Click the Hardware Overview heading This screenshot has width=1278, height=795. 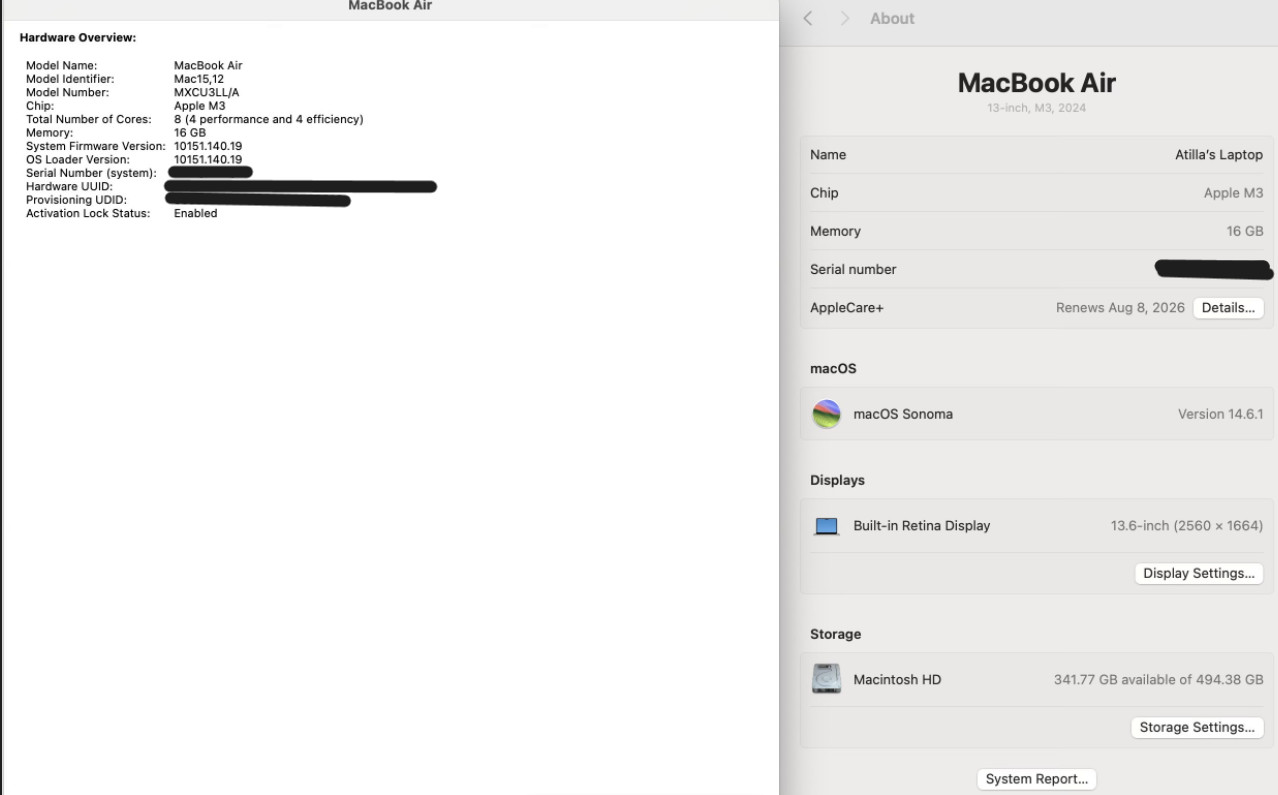click(78, 38)
